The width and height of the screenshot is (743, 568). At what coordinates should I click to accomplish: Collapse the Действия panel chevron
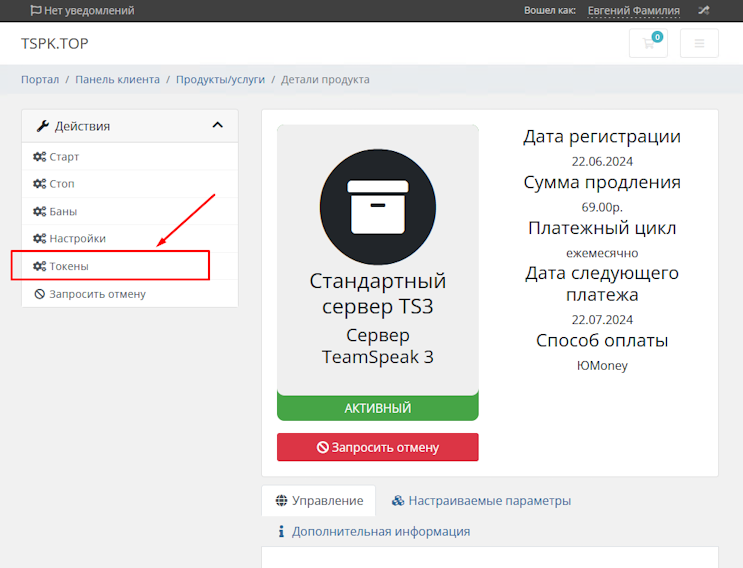tap(217, 125)
